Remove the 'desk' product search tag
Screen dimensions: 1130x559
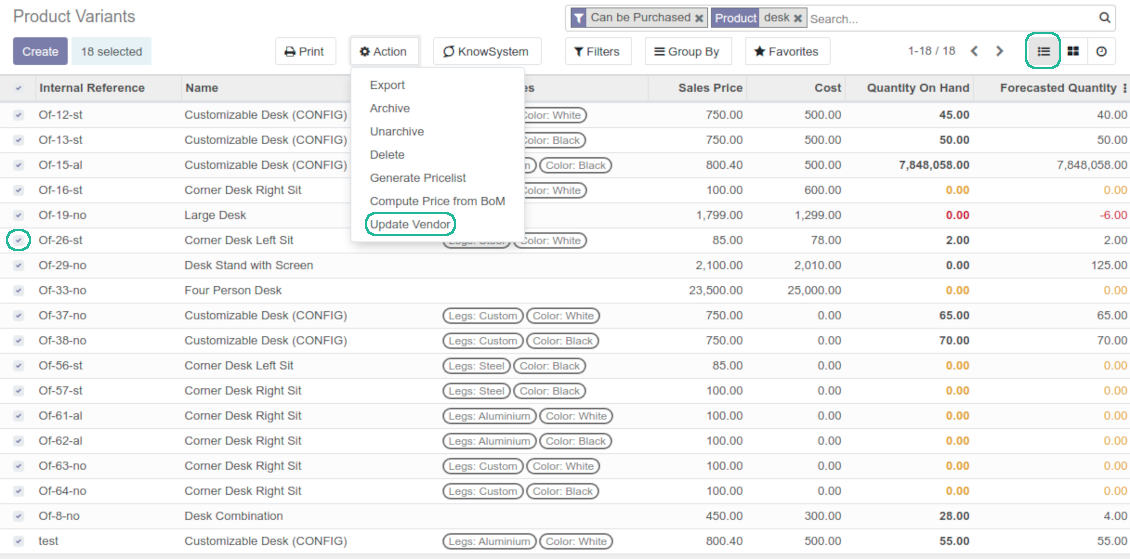coord(798,18)
